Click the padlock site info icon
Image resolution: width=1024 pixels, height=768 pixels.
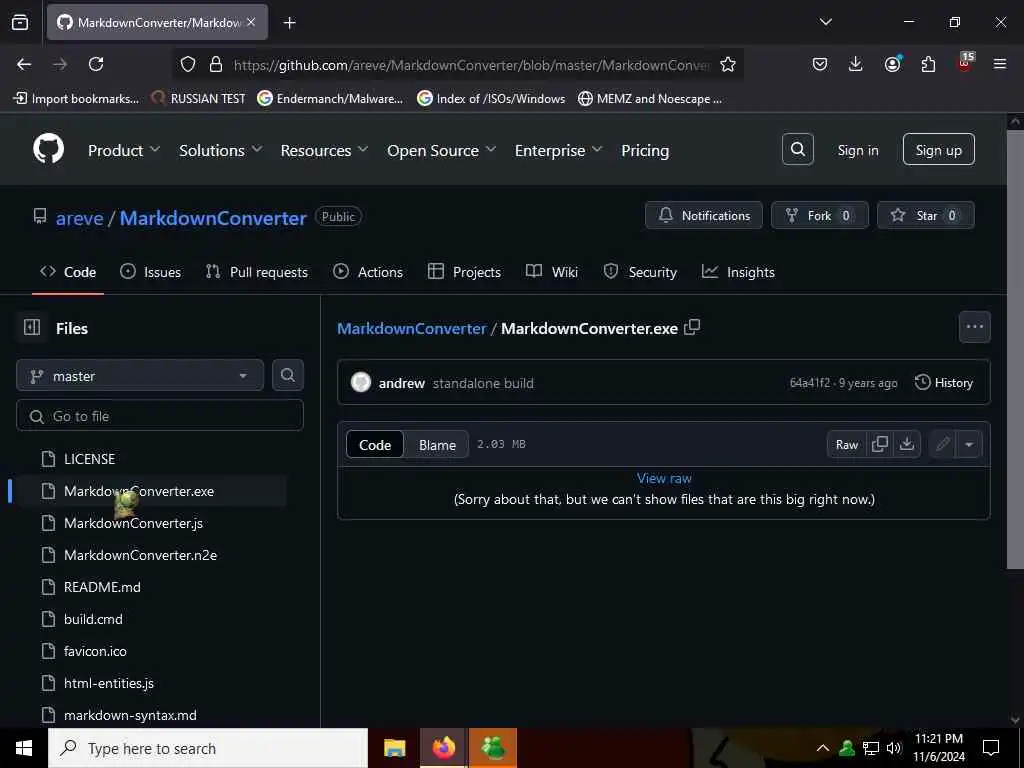click(216, 64)
